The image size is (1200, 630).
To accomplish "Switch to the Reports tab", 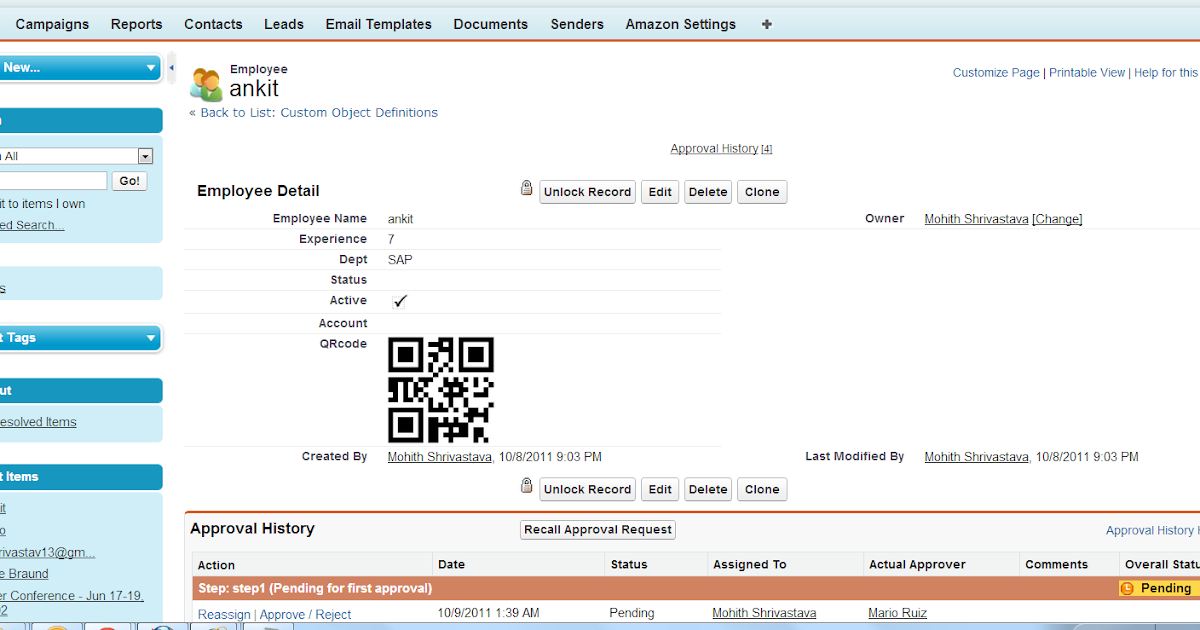I will [x=136, y=23].
